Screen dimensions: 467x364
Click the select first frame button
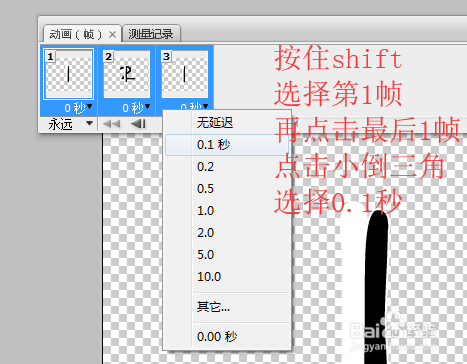(112, 124)
